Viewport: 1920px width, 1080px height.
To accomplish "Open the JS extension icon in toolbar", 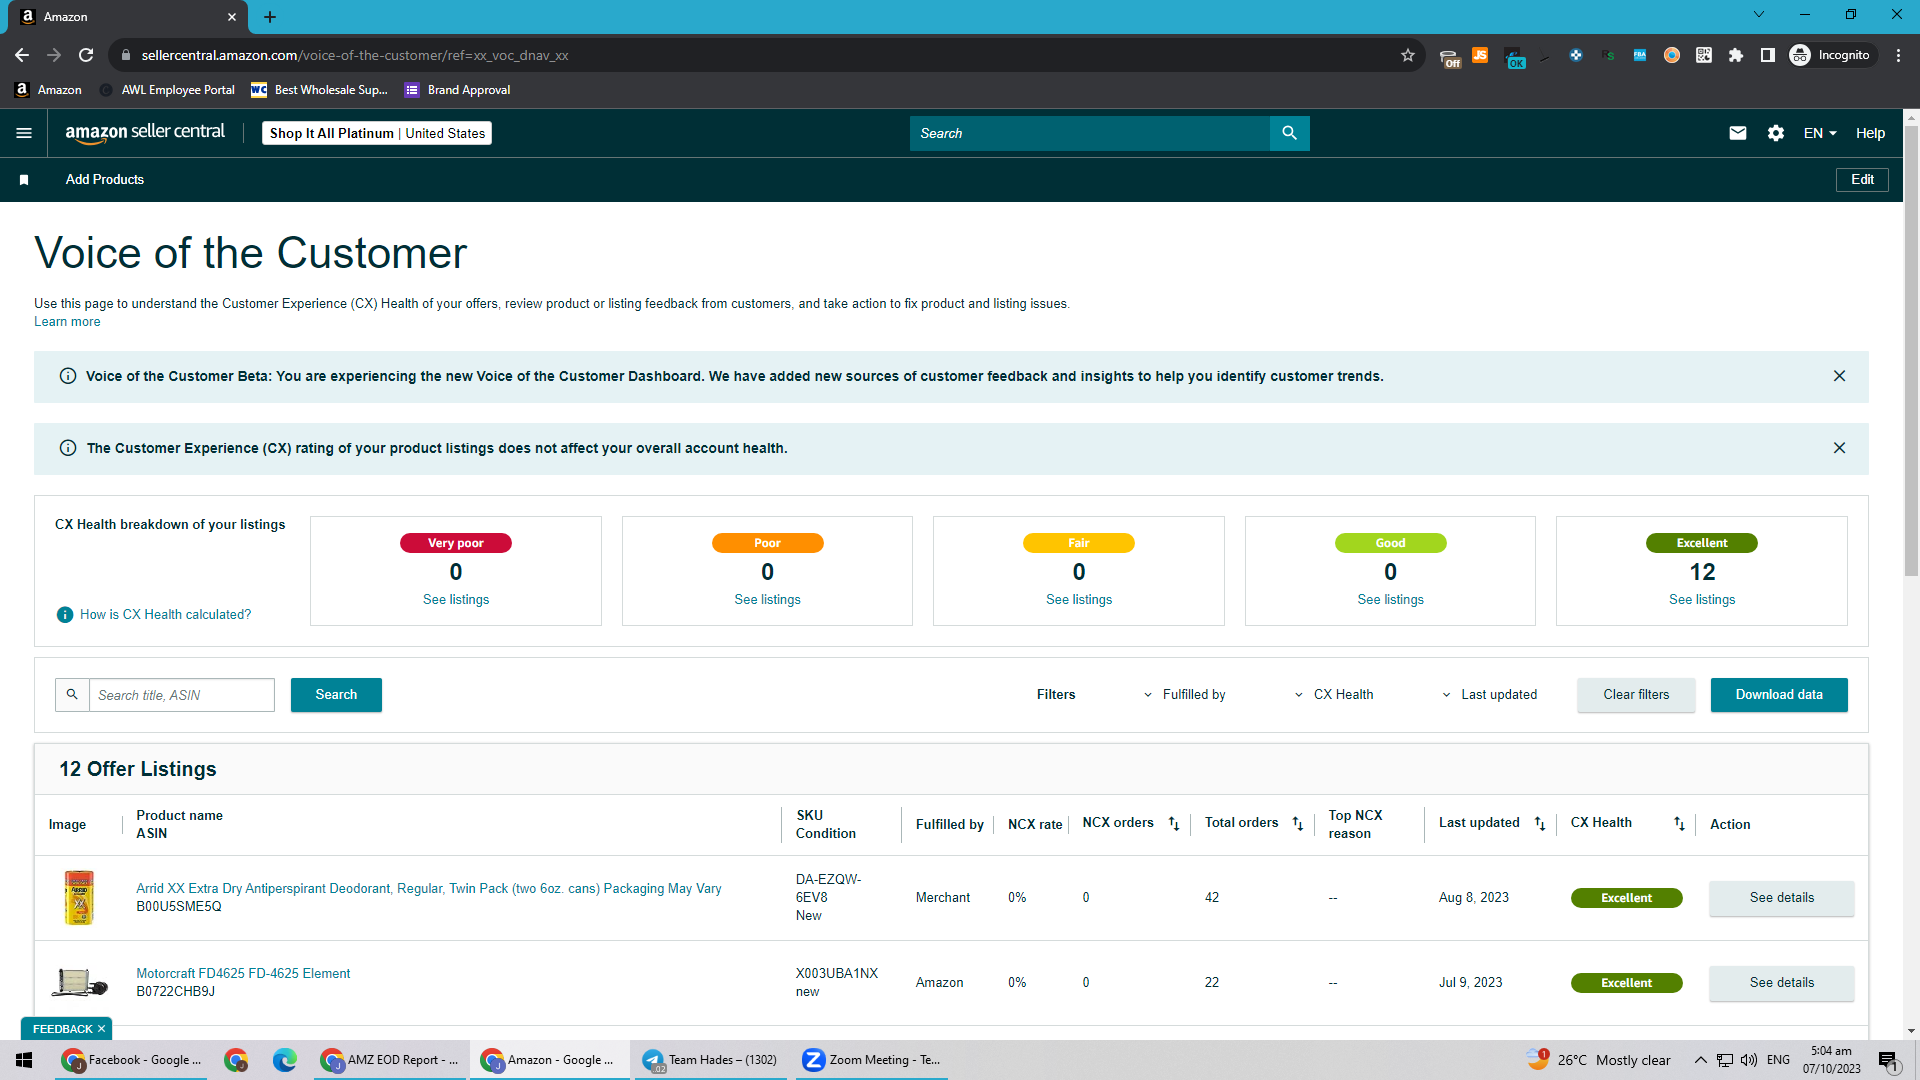I will (x=1480, y=55).
